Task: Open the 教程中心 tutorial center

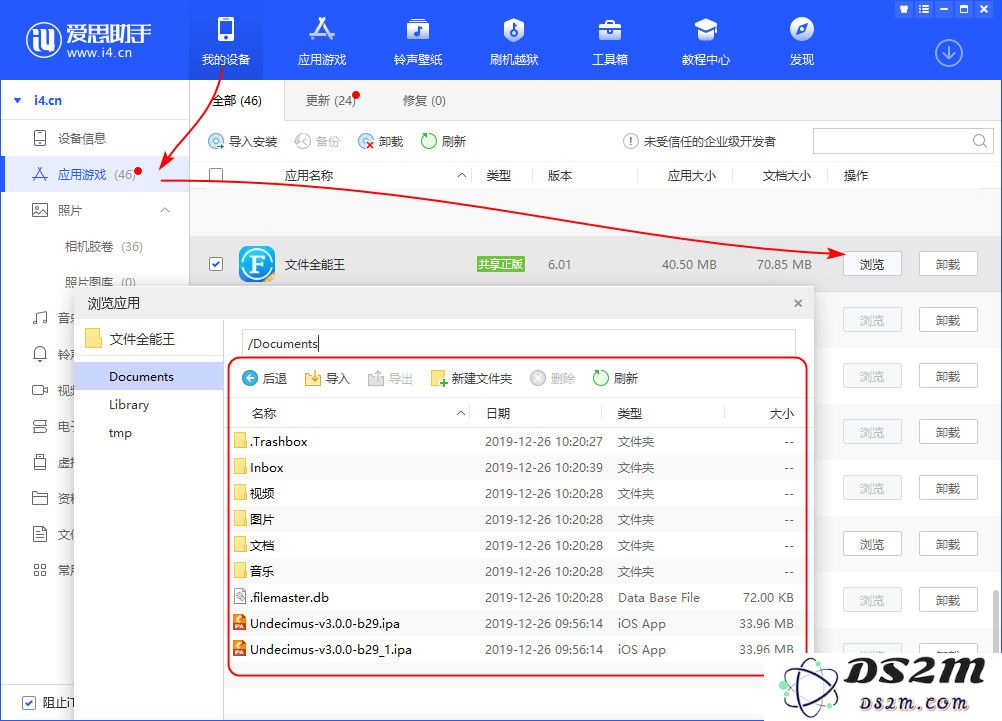Action: pos(705,41)
